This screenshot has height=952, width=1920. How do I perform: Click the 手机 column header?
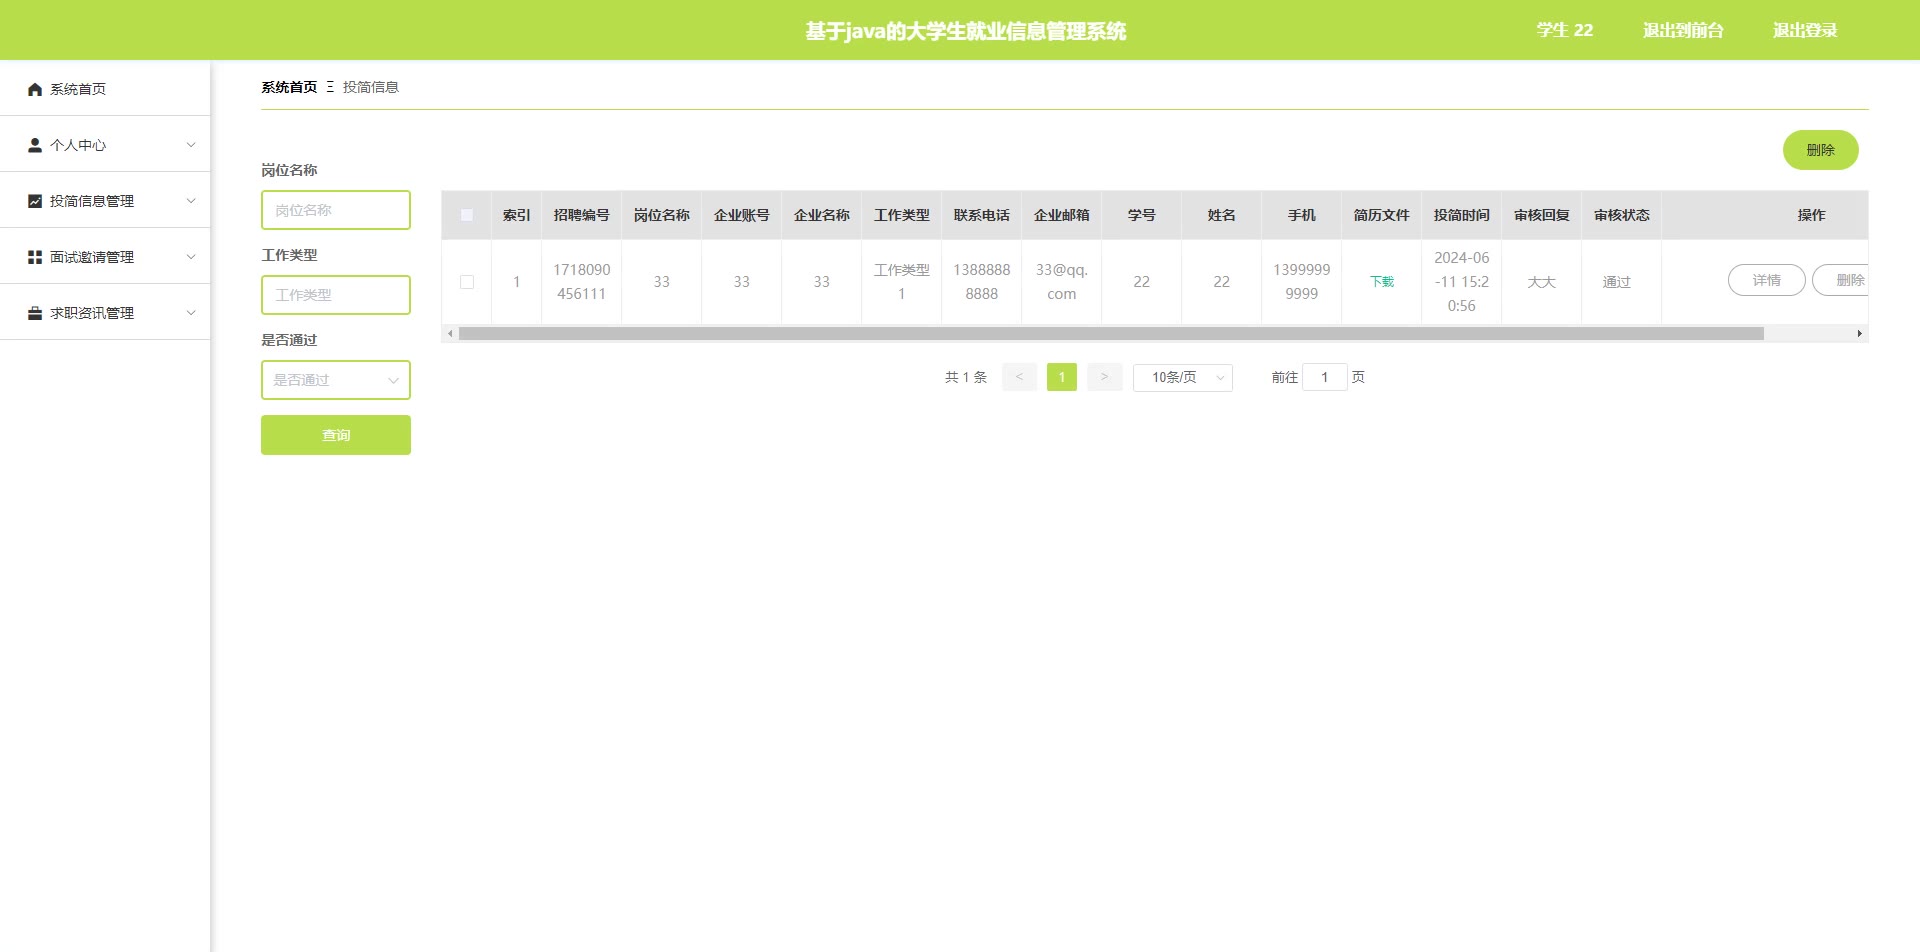(x=1302, y=215)
